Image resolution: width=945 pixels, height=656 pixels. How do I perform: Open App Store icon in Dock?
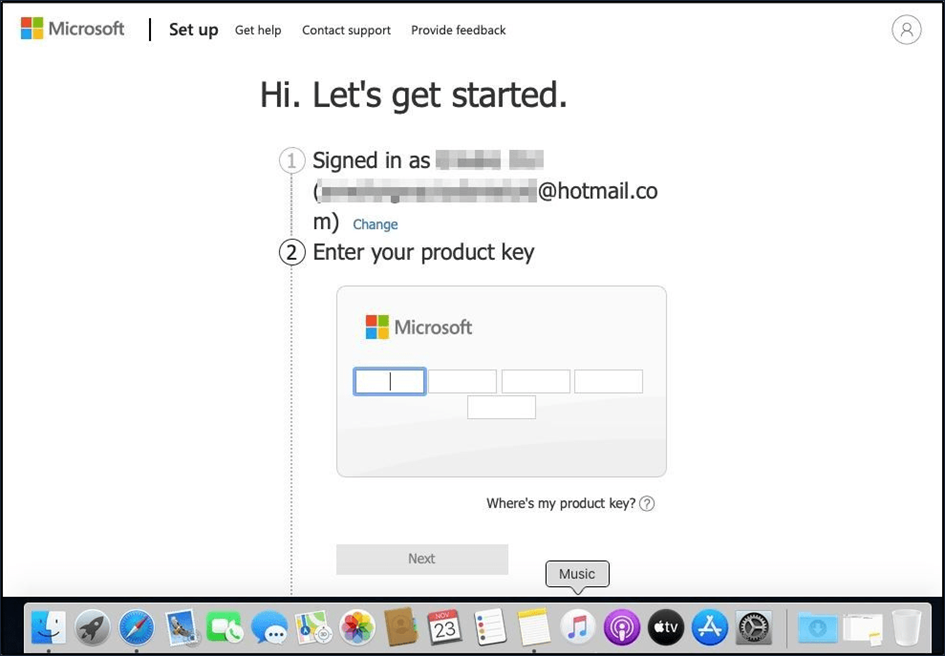(x=710, y=628)
